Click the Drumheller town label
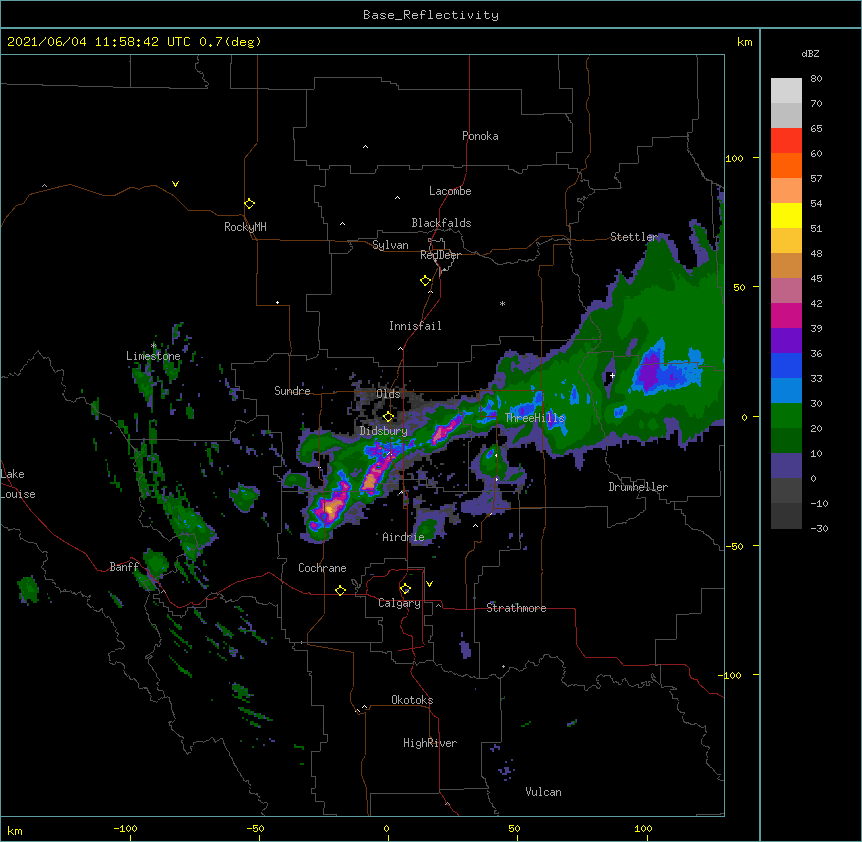The image size is (862, 842). click(638, 487)
